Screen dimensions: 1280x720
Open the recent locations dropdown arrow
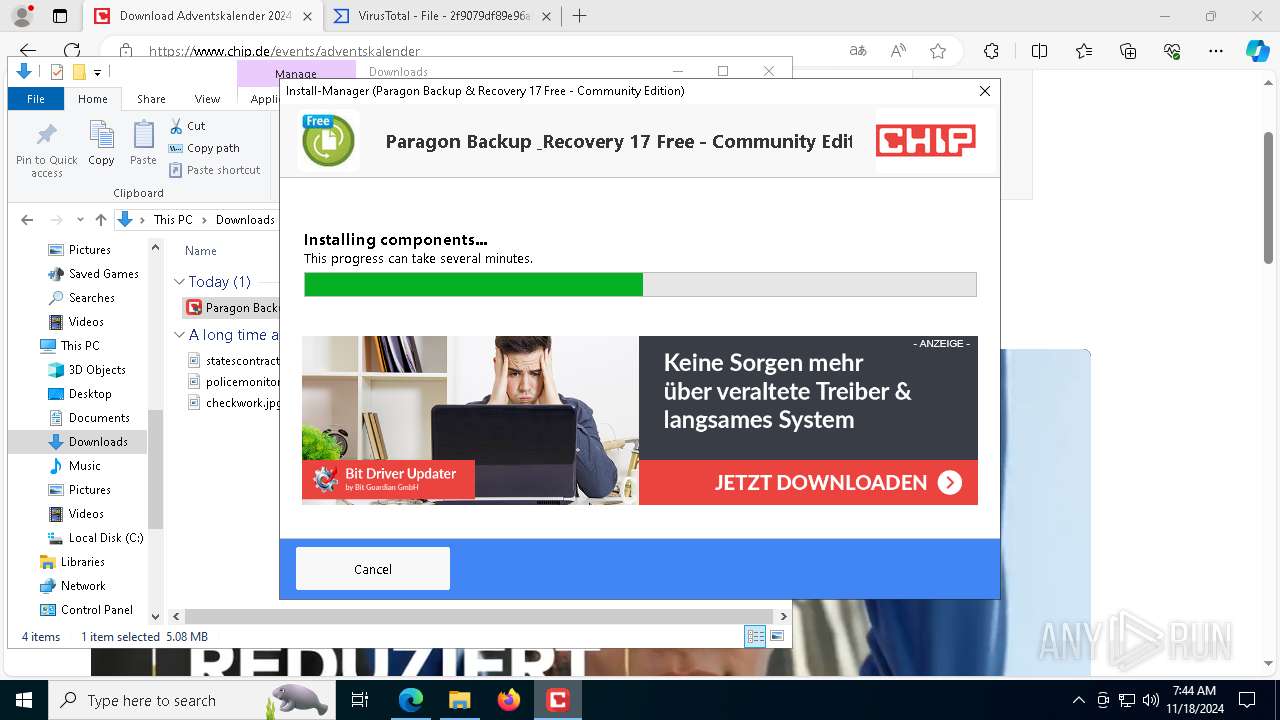coord(79,220)
